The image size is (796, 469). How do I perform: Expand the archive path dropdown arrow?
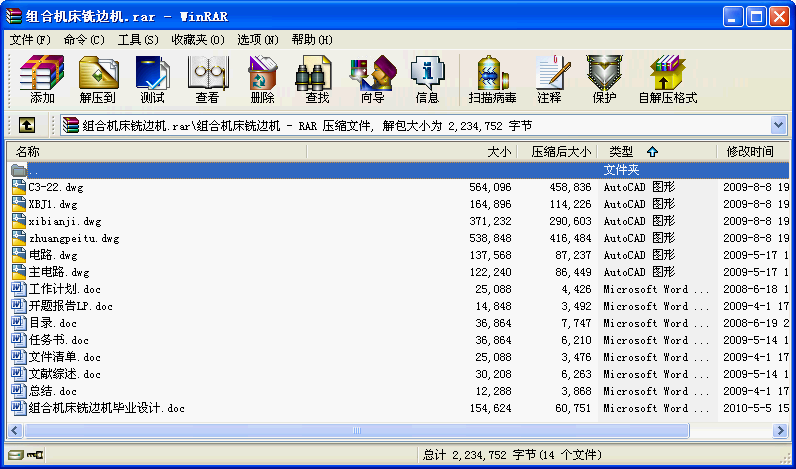pos(778,126)
